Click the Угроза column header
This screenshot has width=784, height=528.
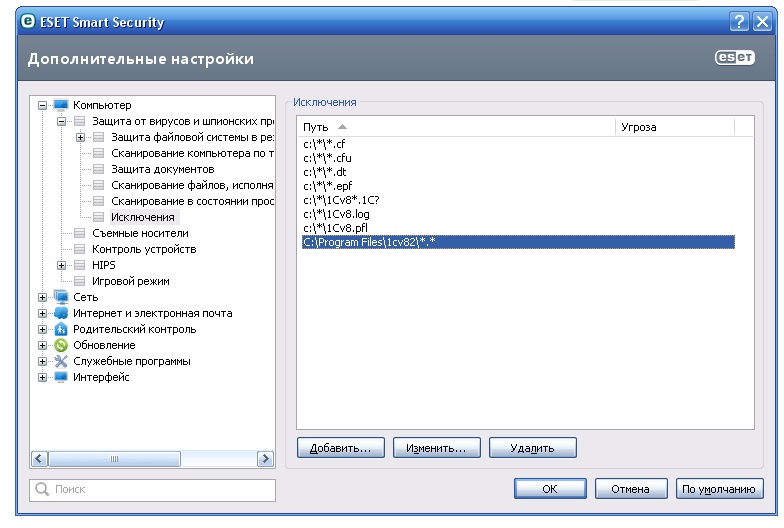coord(675,127)
